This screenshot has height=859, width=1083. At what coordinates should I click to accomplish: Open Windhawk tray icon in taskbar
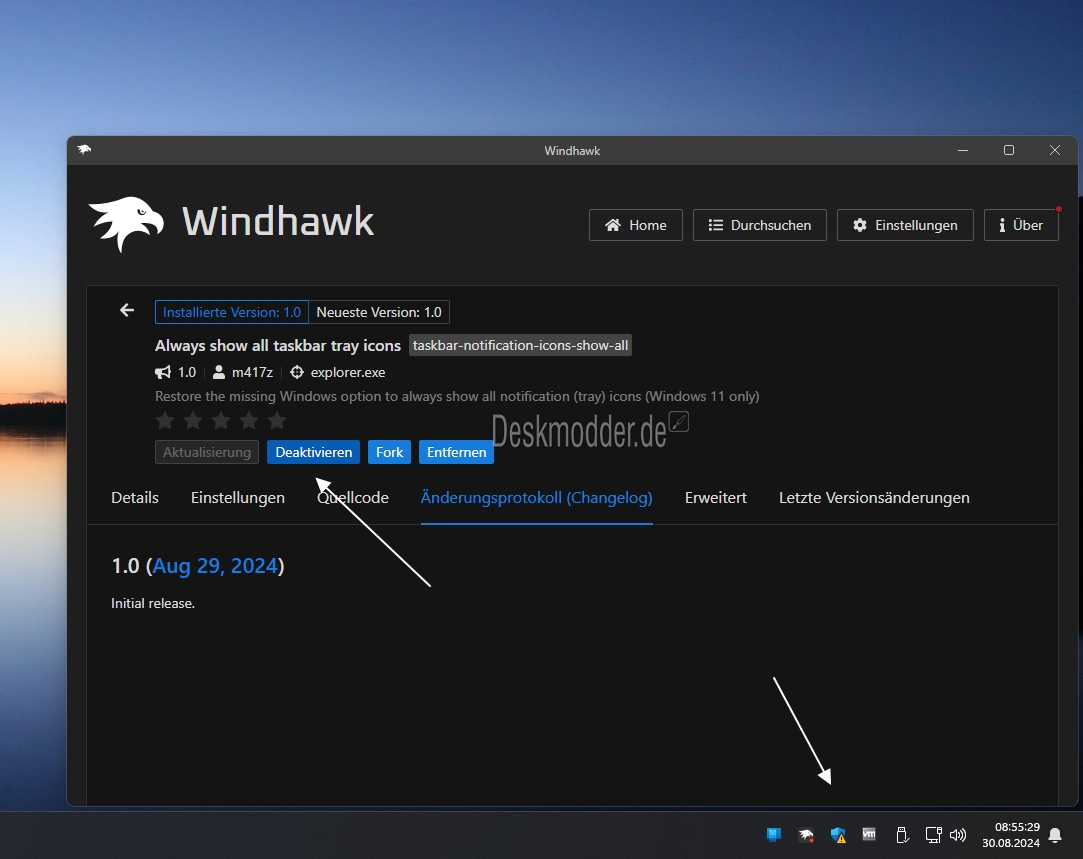pos(806,836)
